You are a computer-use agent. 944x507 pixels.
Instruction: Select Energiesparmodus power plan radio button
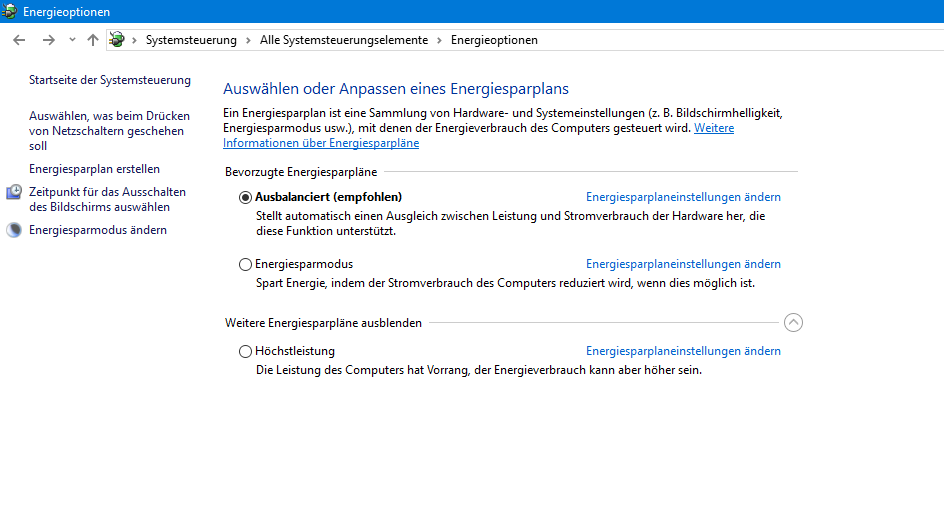coord(245,264)
